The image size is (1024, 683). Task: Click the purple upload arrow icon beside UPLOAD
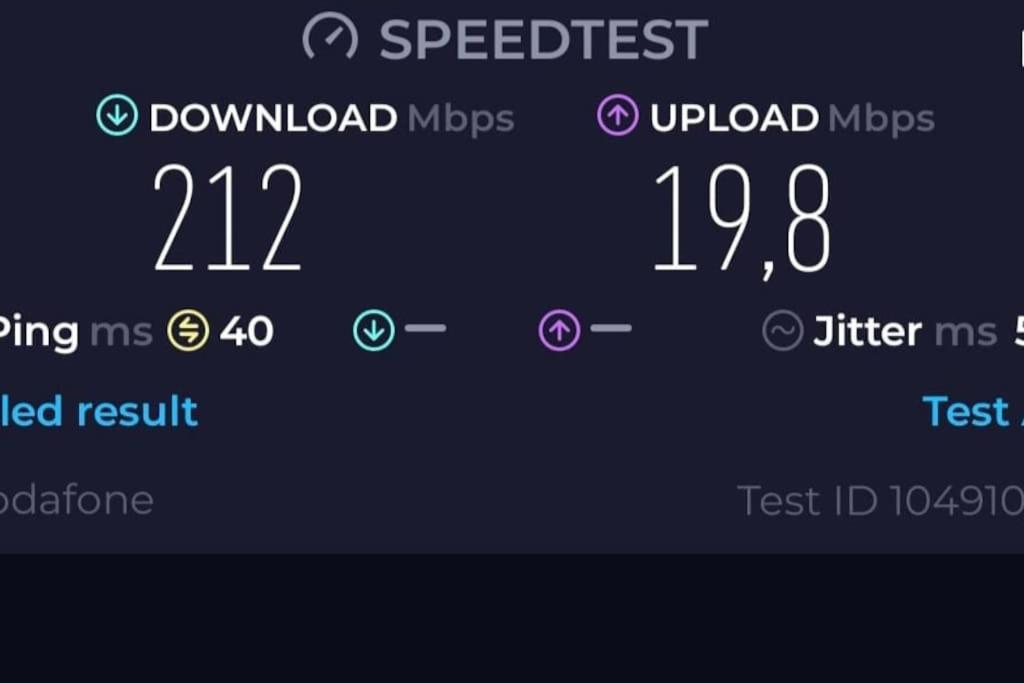(618, 116)
